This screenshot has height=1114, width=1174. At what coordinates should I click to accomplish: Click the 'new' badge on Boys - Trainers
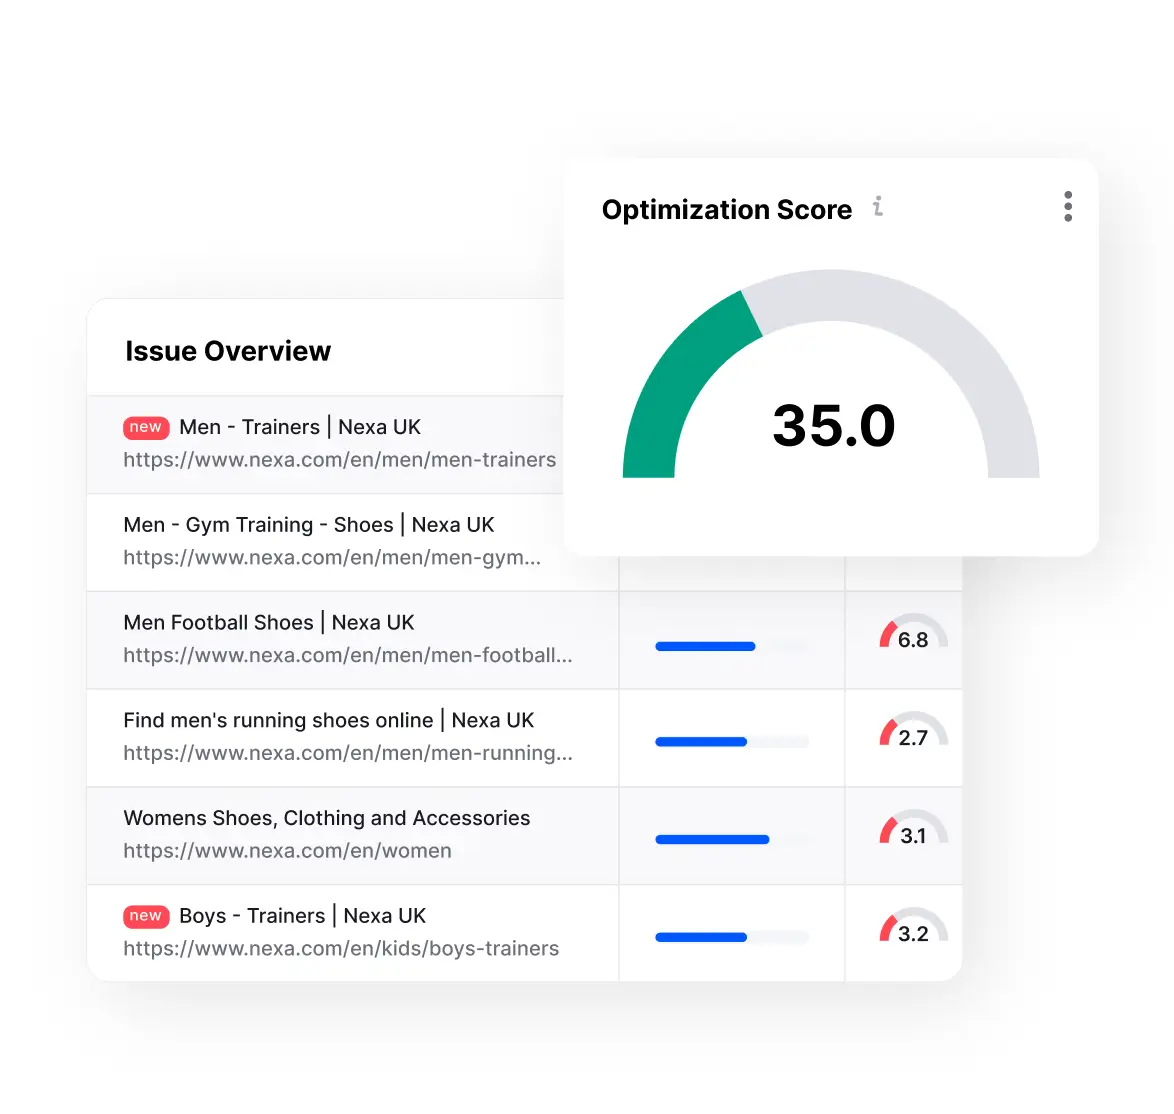tap(146, 916)
